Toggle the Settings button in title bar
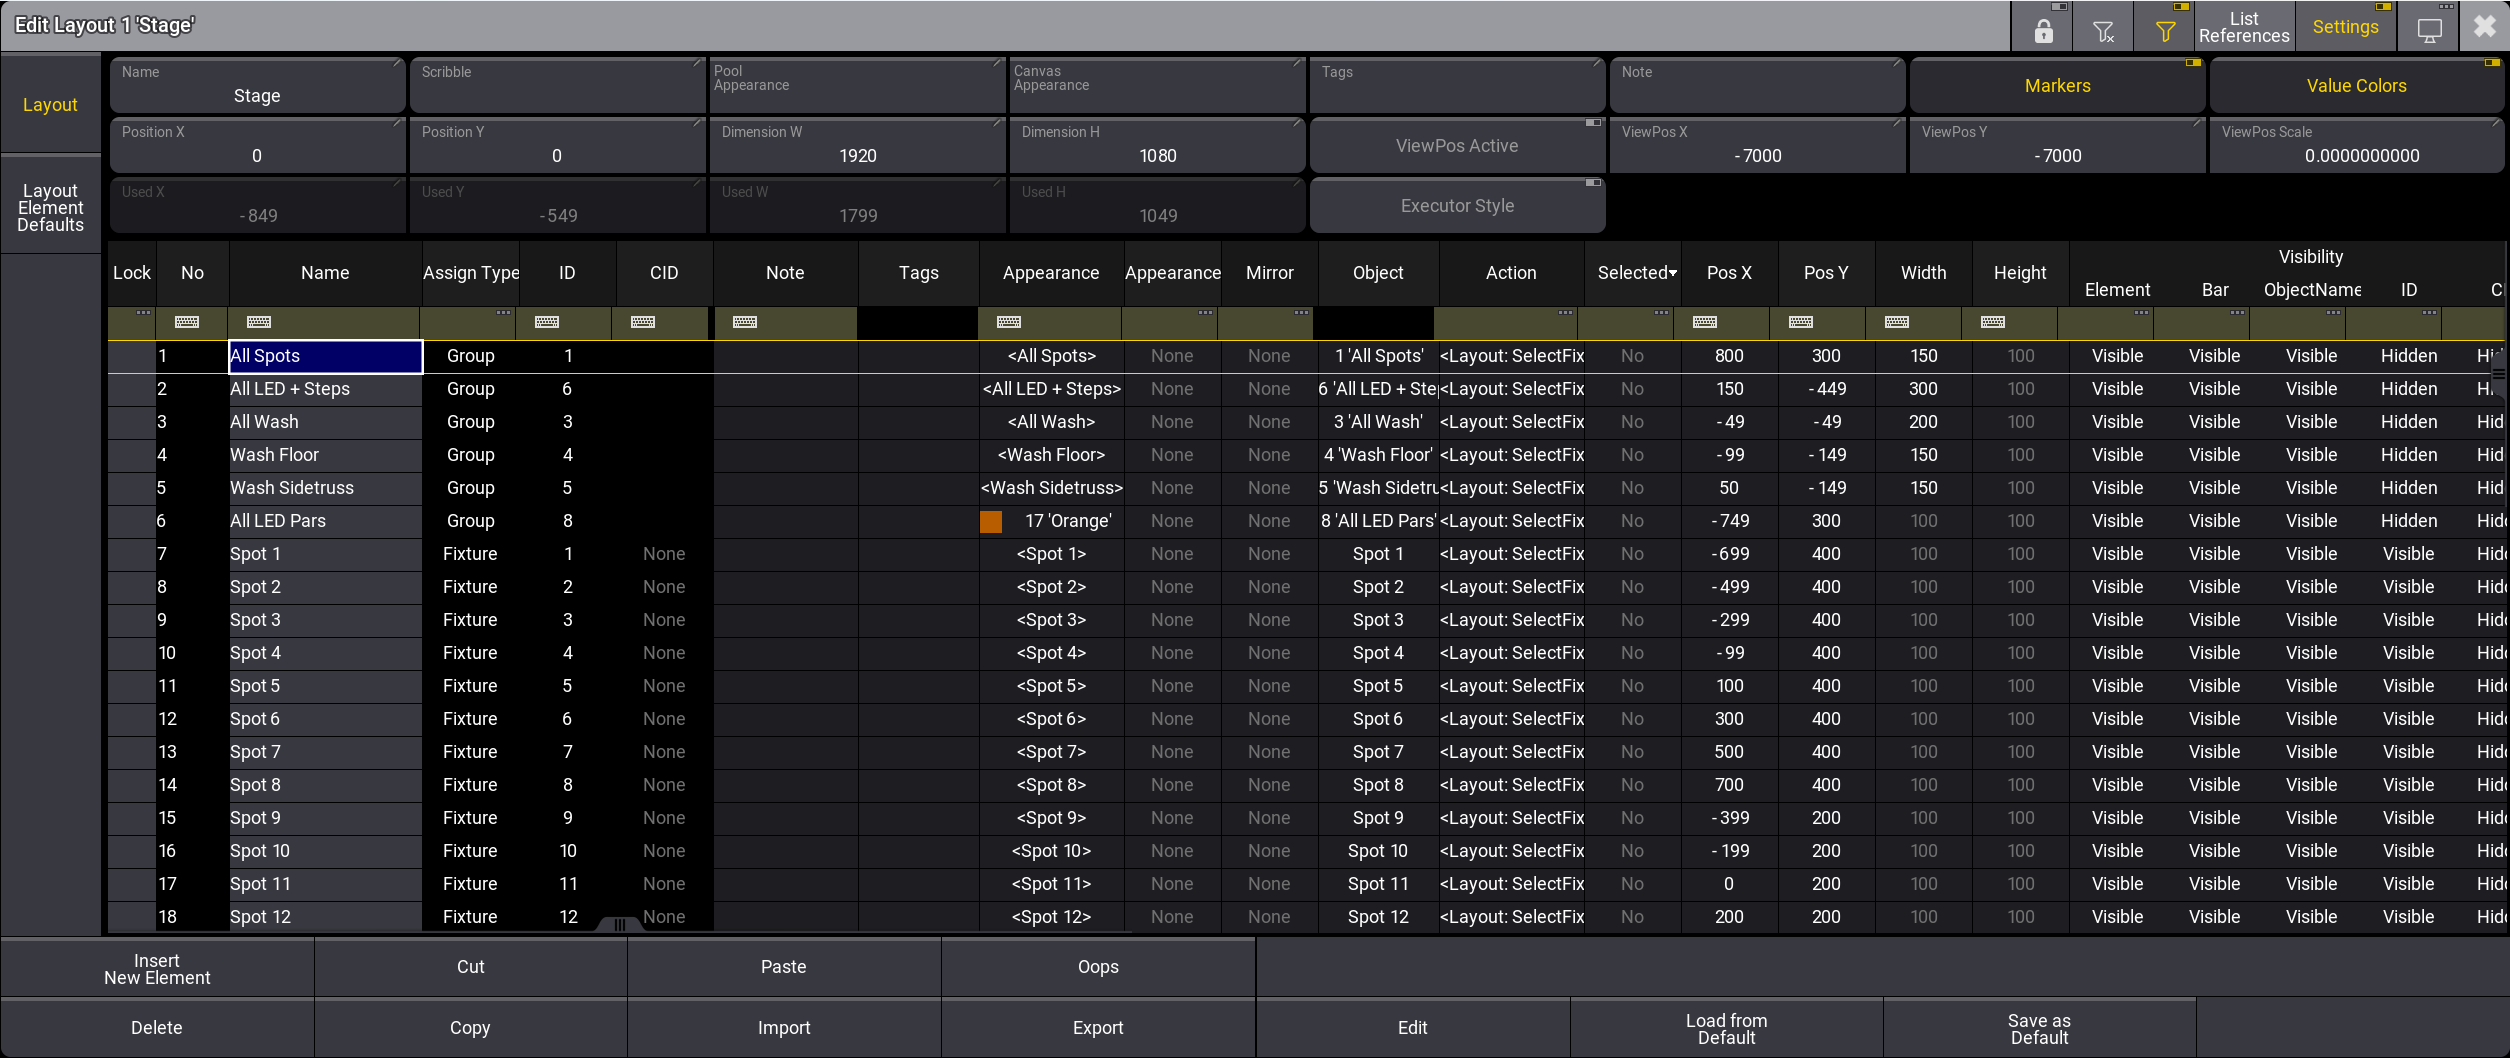The width and height of the screenshot is (2510, 1058). (x=2345, y=28)
